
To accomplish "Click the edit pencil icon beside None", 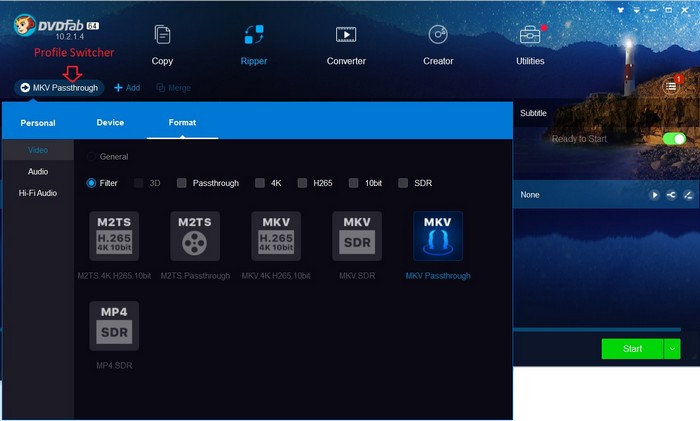I will point(688,195).
